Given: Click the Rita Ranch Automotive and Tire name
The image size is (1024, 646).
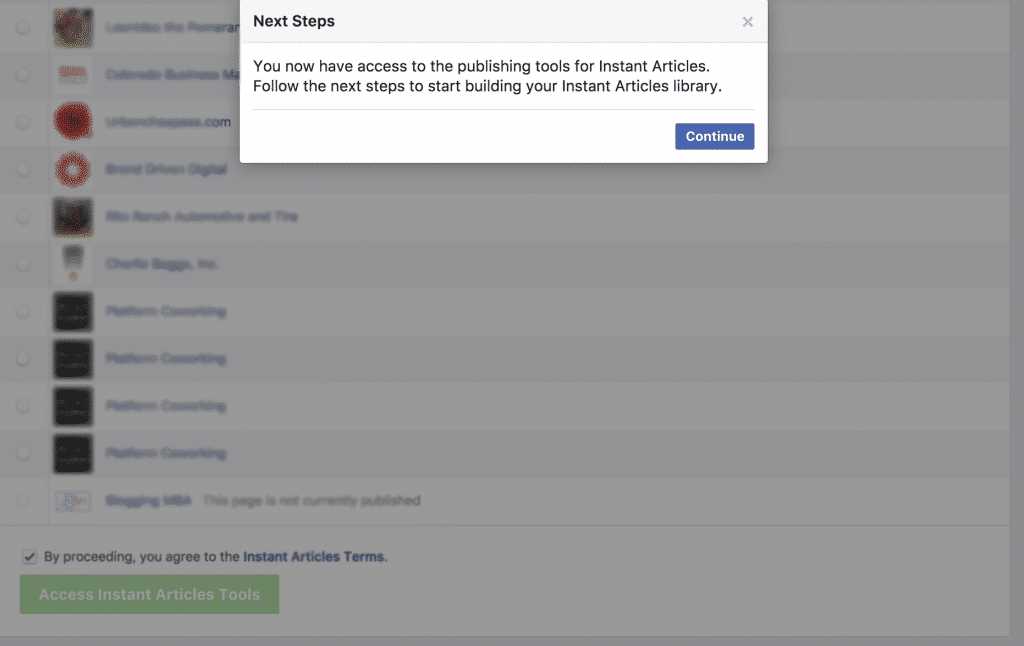Looking at the screenshot, I should tap(201, 217).
